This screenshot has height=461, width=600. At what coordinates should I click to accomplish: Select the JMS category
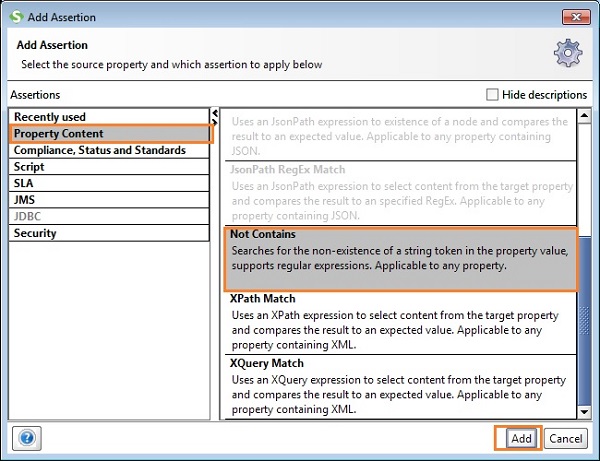25,200
